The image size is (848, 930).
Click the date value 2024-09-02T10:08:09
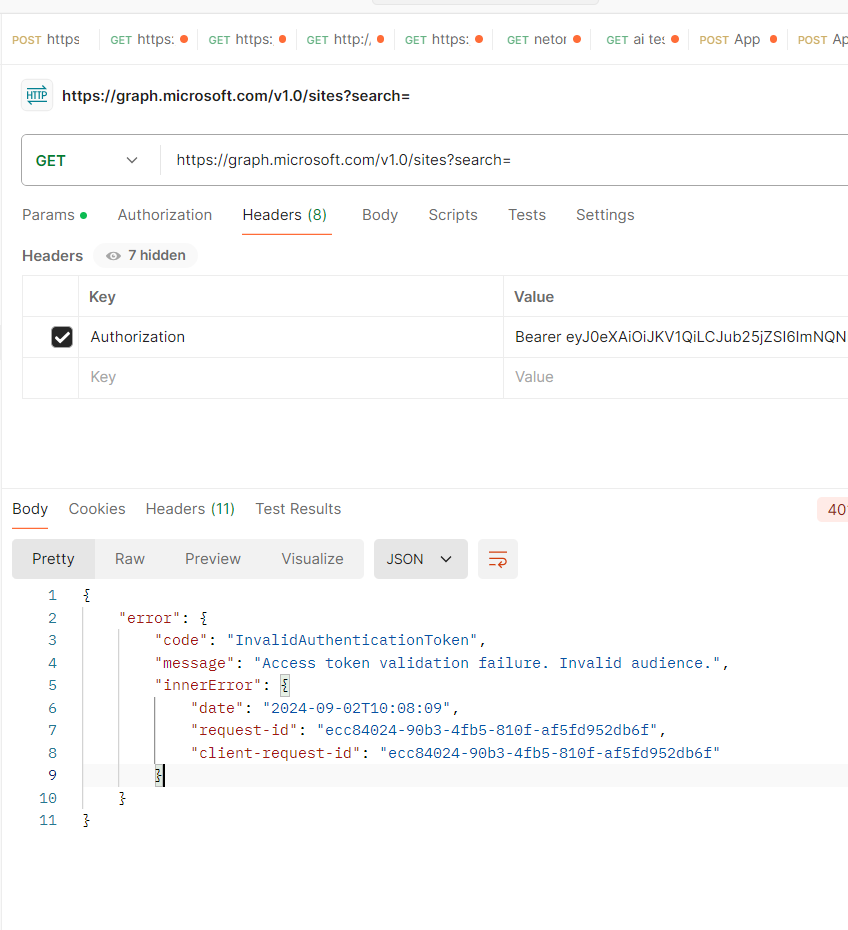point(357,708)
